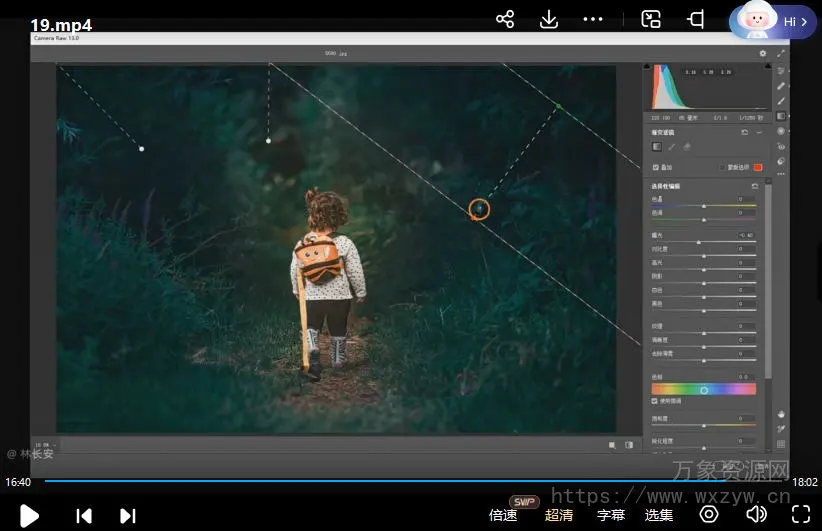Open the 倍速 playback speed menu

[x=503, y=515]
